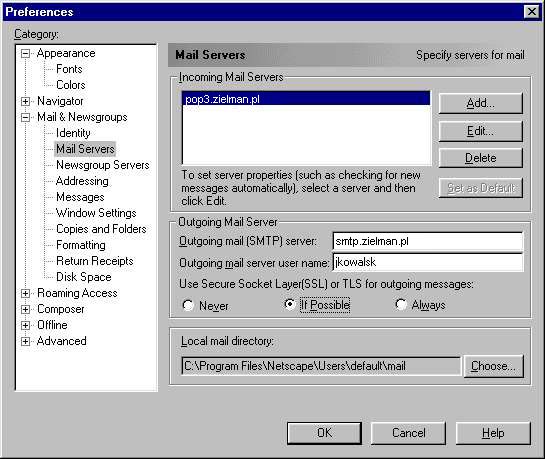Select the Navigator category label
The image size is (545, 459).
click(60, 101)
